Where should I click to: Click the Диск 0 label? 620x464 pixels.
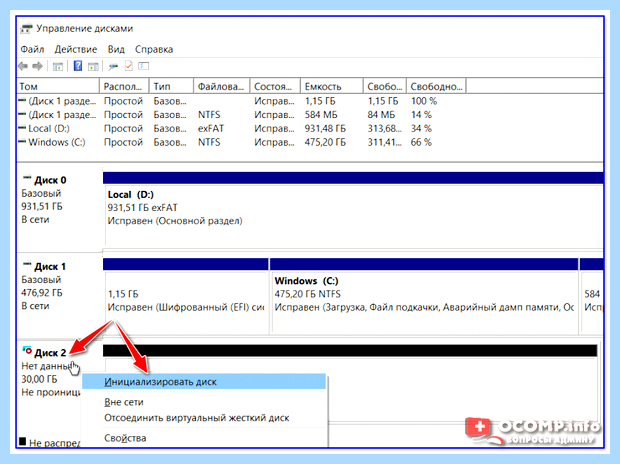click(50, 180)
